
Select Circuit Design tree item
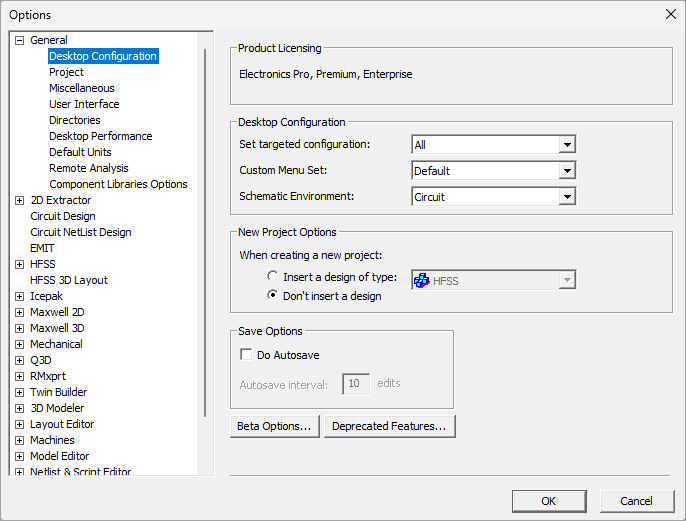click(x=63, y=217)
